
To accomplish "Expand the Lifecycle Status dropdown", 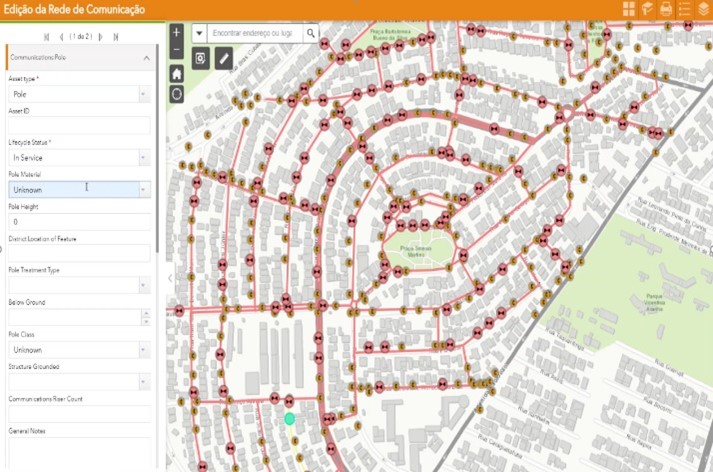I will 143,158.
